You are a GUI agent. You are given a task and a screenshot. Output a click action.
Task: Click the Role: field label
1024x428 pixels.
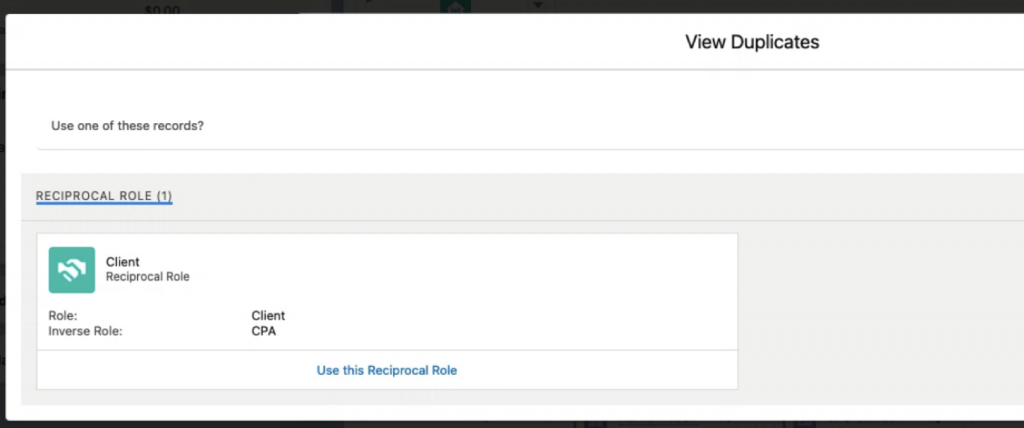coord(63,316)
